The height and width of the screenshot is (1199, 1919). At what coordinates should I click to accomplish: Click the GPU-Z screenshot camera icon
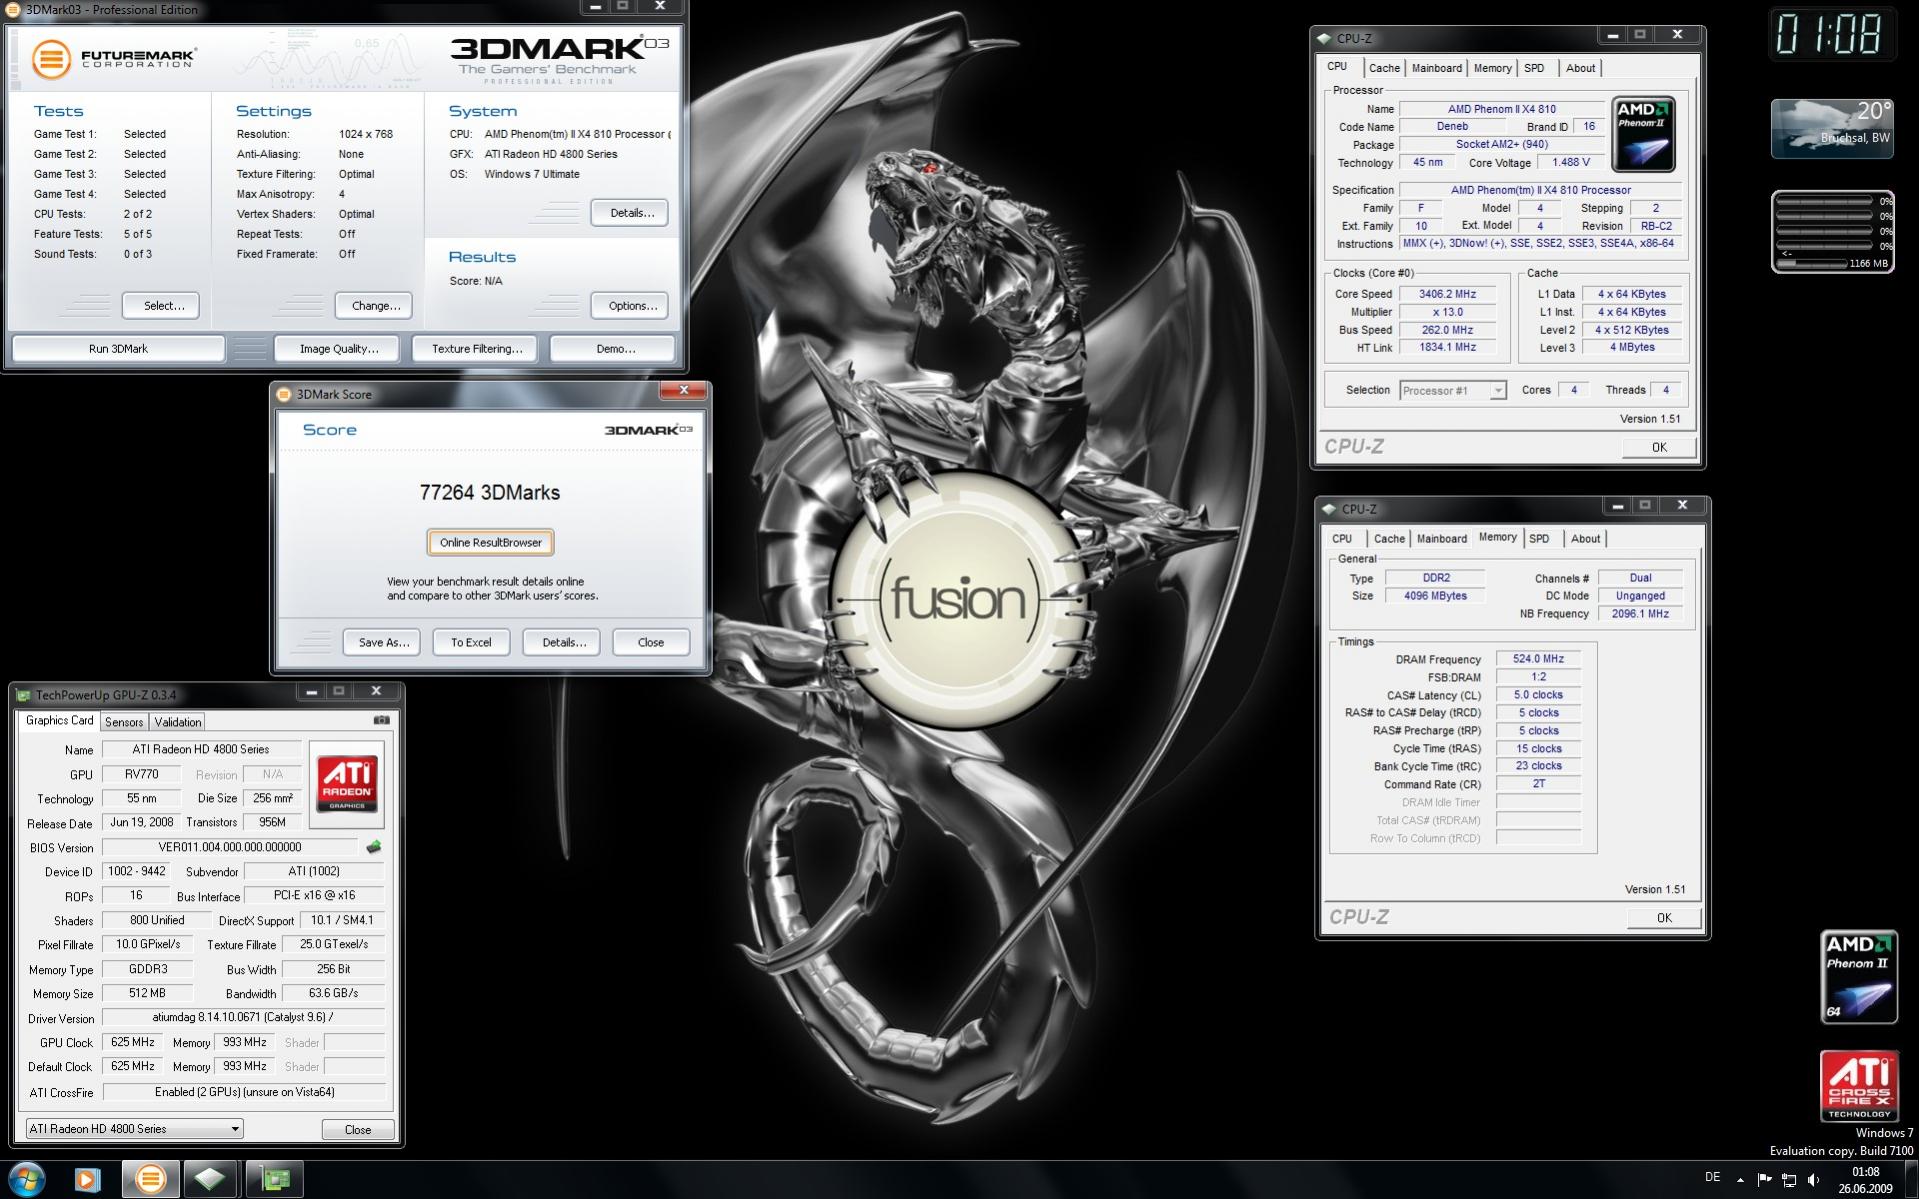coord(381,720)
